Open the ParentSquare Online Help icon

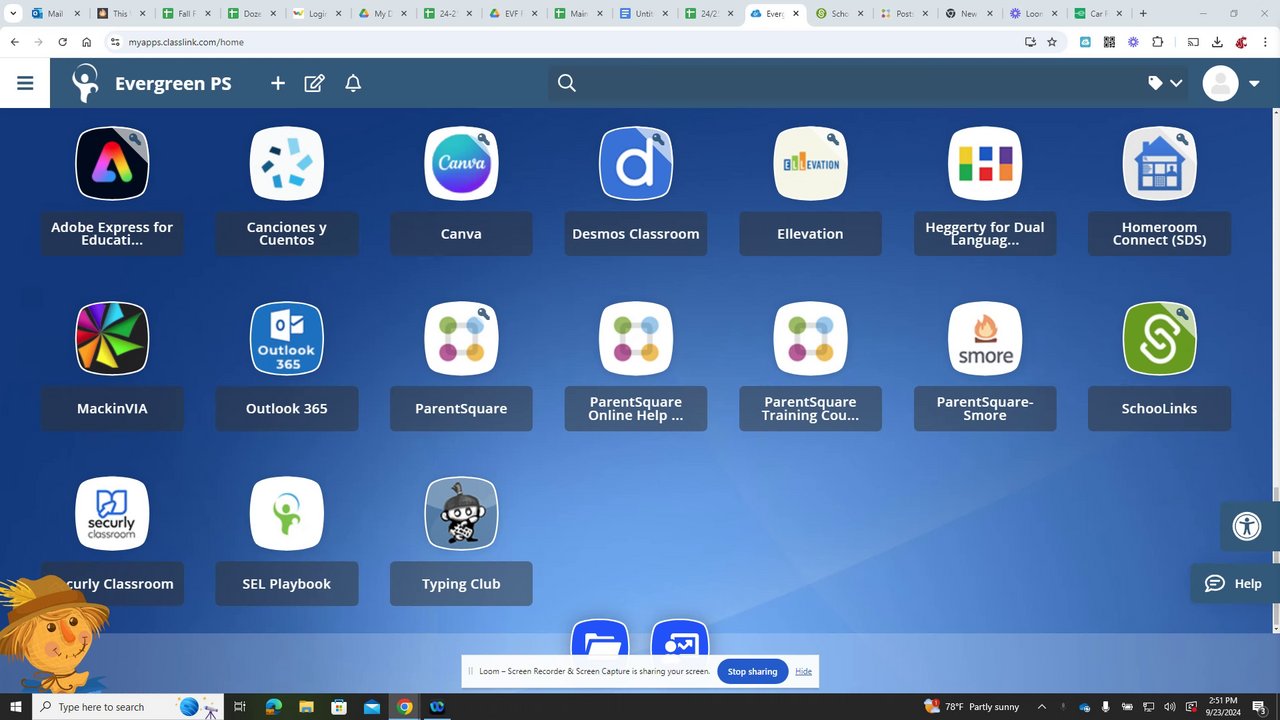click(x=636, y=339)
